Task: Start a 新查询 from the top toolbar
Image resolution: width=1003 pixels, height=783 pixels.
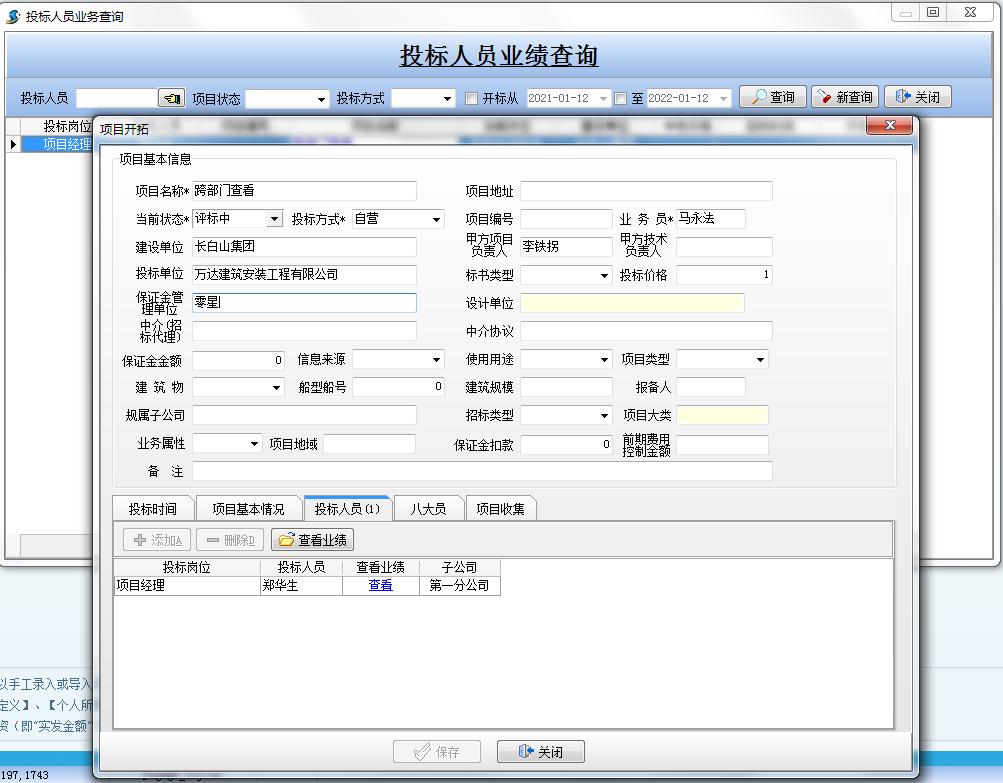Action: [x=845, y=97]
